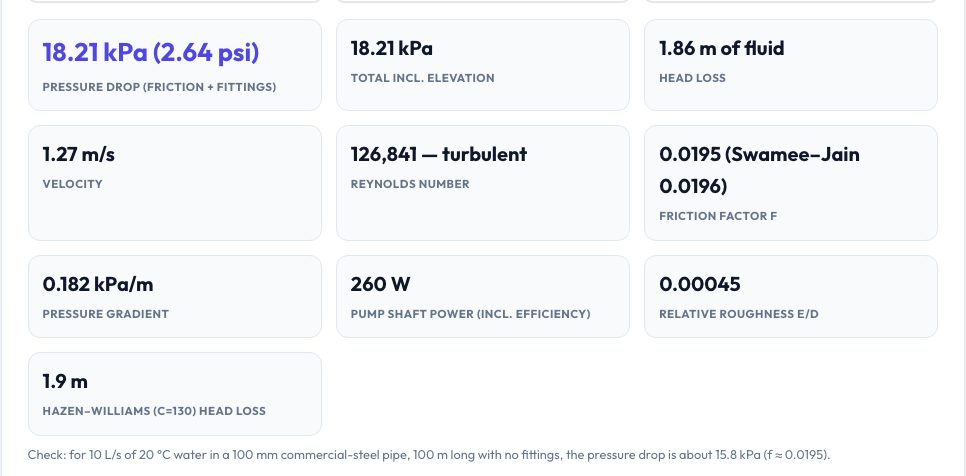Select the Velocity label
966x476 pixels.
coord(72,184)
